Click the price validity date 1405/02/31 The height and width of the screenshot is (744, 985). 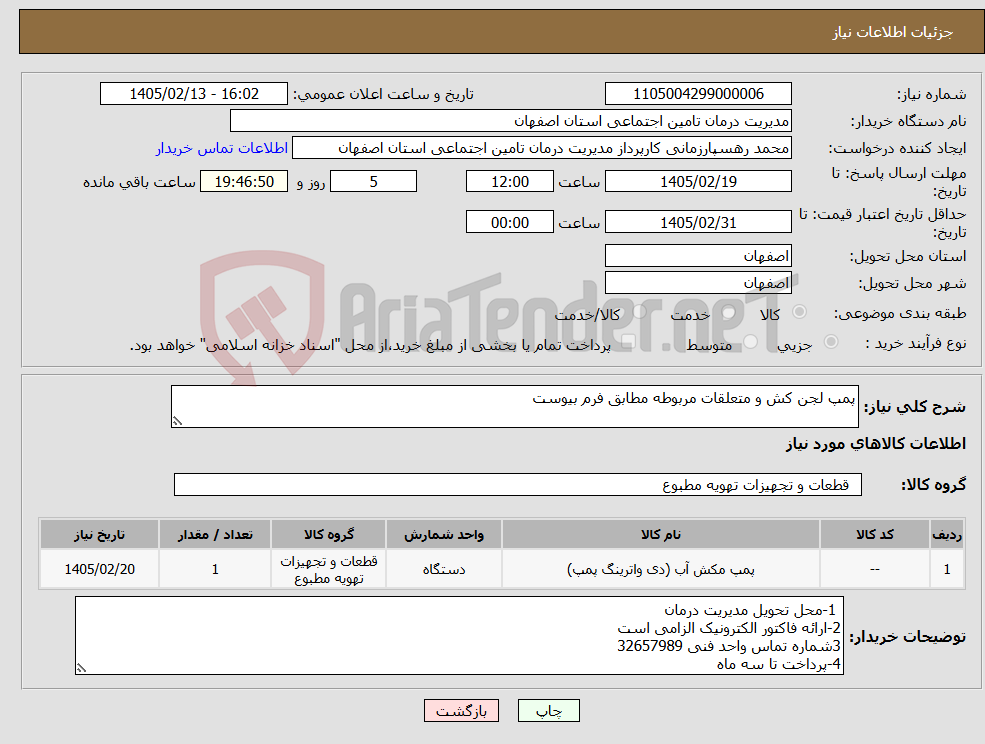(x=698, y=222)
